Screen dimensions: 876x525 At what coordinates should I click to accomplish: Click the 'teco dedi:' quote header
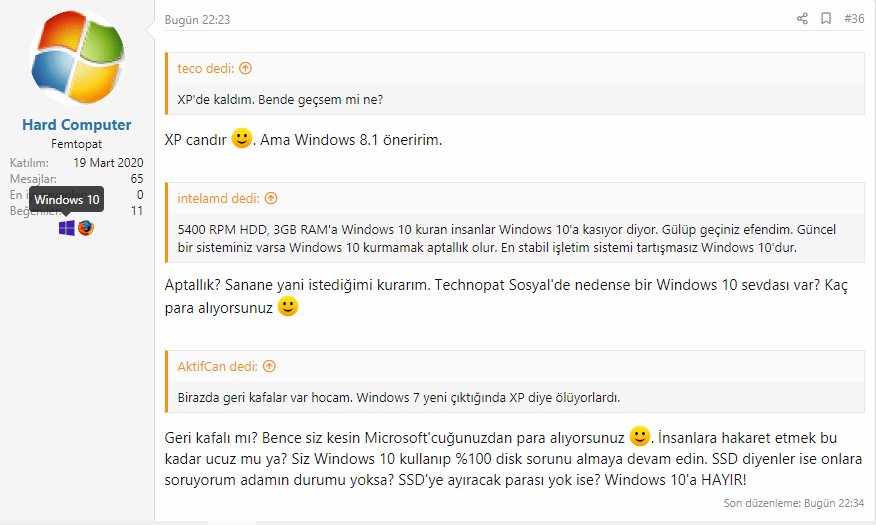pos(206,68)
